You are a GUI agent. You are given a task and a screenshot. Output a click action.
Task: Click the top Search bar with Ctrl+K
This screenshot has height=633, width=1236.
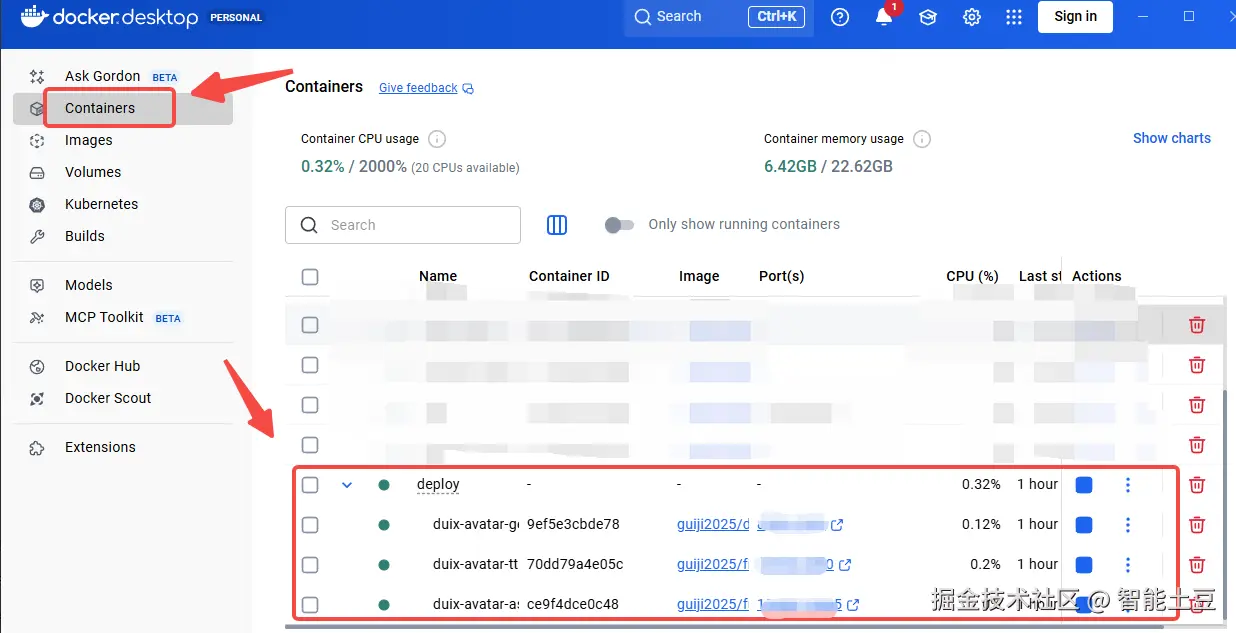click(x=719, y=17)
